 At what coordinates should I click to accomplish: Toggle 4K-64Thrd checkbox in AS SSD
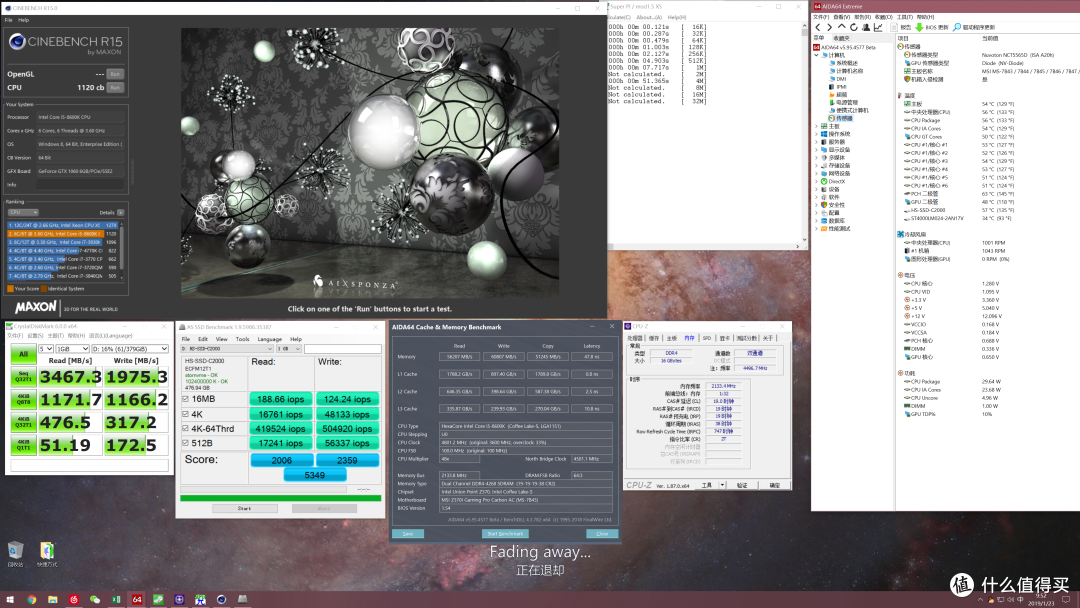click(x=185, y=428)
